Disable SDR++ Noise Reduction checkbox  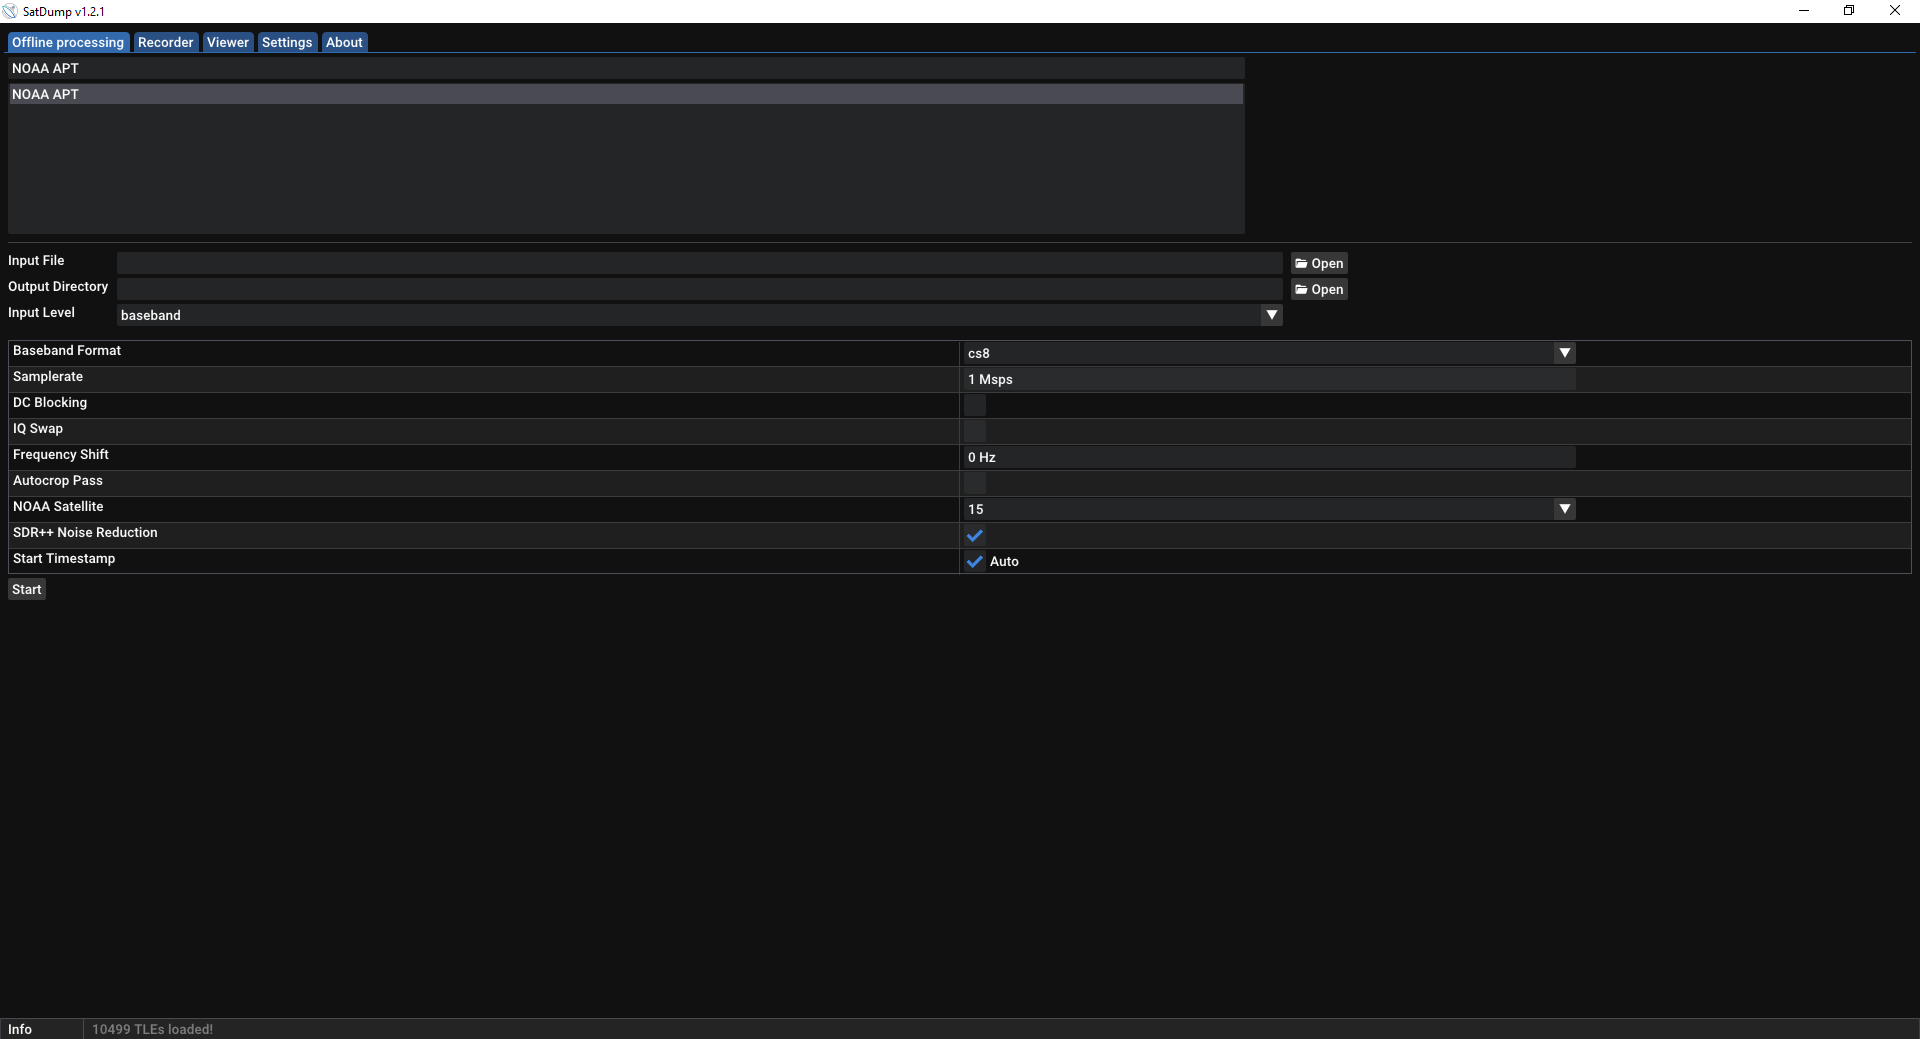pos(975,535)
